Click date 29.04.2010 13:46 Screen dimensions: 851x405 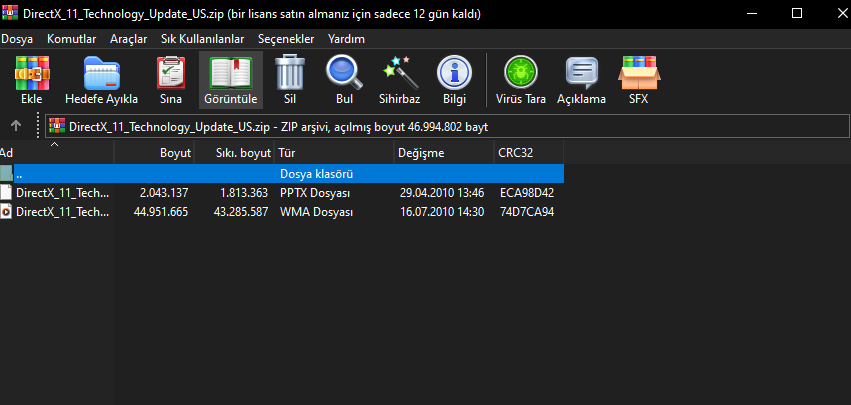click(x=442, y=193)
